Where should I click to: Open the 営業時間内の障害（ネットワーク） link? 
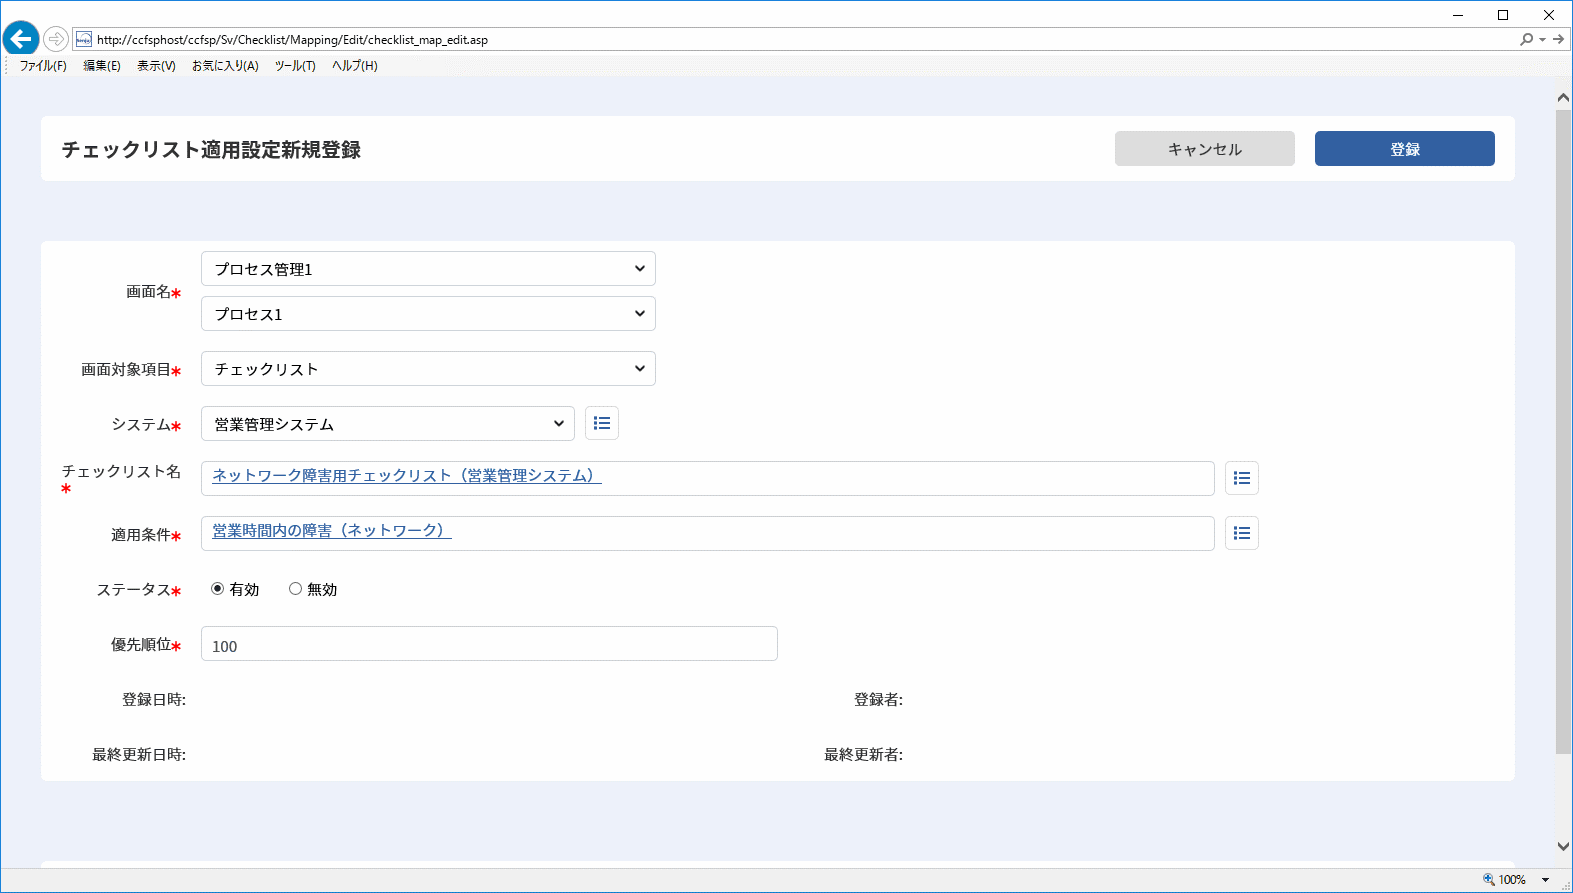(x=332, y=531)
